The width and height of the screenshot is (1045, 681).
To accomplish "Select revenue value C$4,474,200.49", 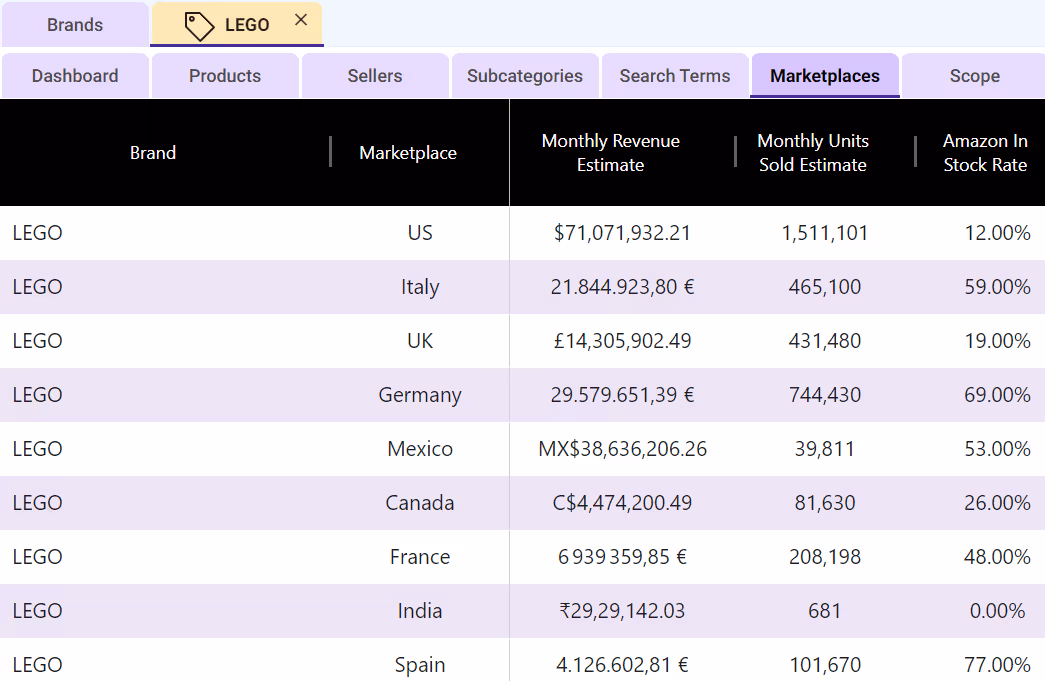I will 622,502.
